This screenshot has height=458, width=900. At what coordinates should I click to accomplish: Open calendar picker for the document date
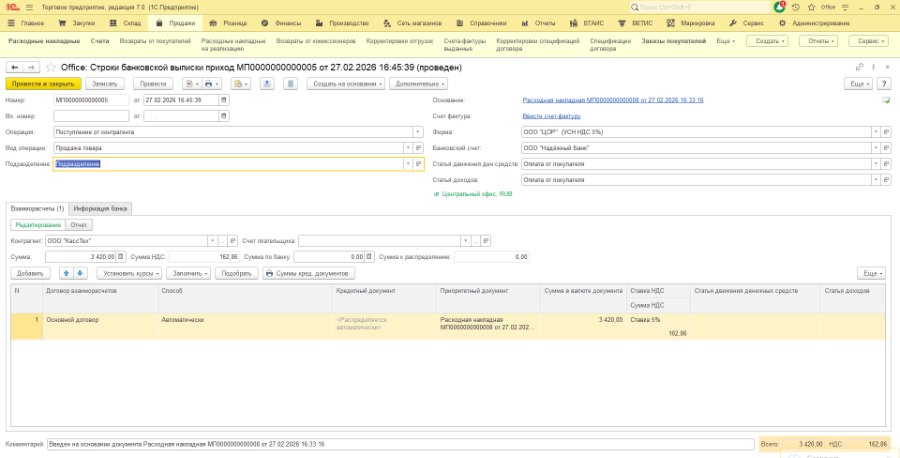pyautogui.click(x=224, y=100)
